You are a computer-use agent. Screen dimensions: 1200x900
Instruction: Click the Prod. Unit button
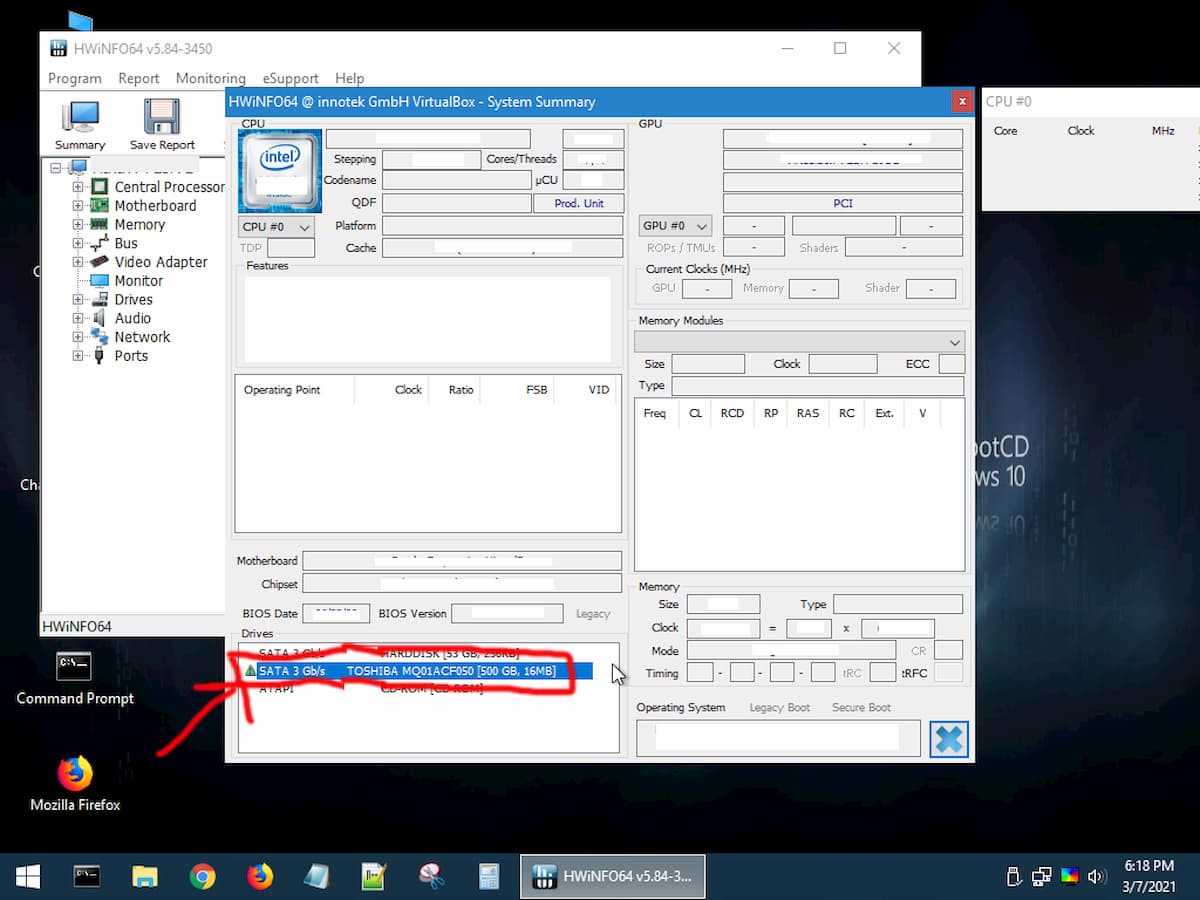click(x=580, y=203)
